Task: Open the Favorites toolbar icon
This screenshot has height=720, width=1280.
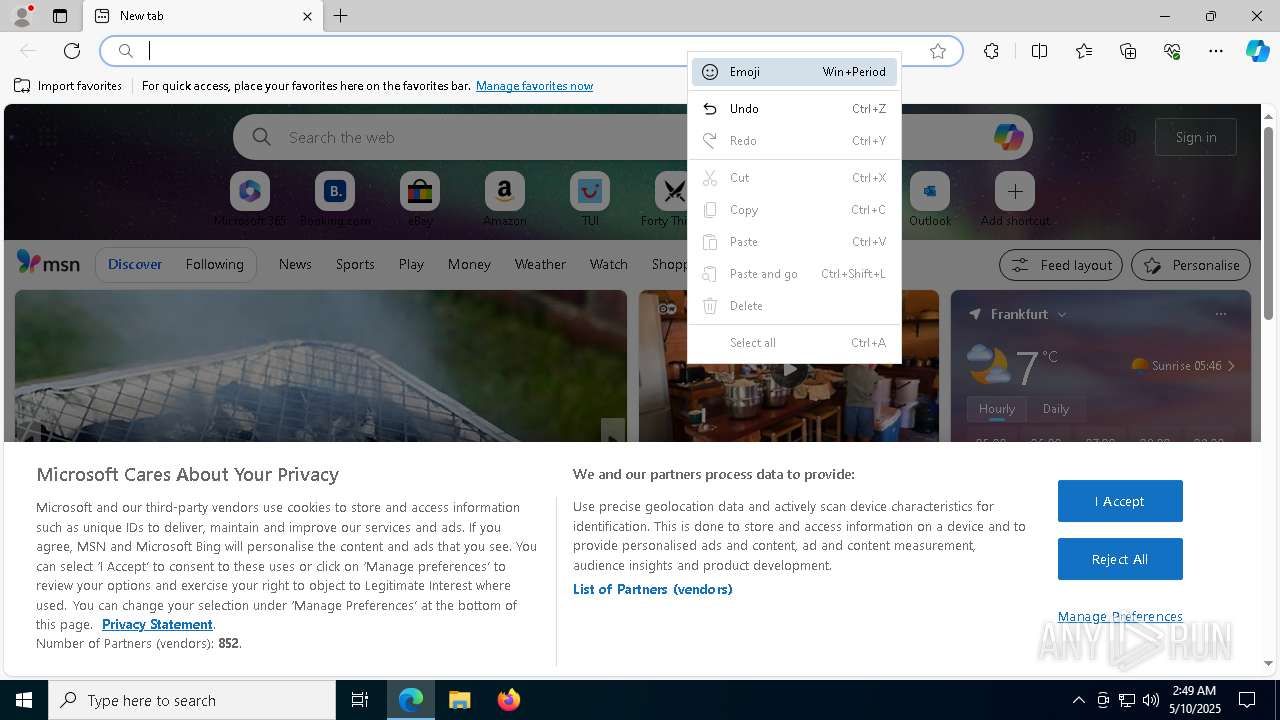Action: [1084, 51]
